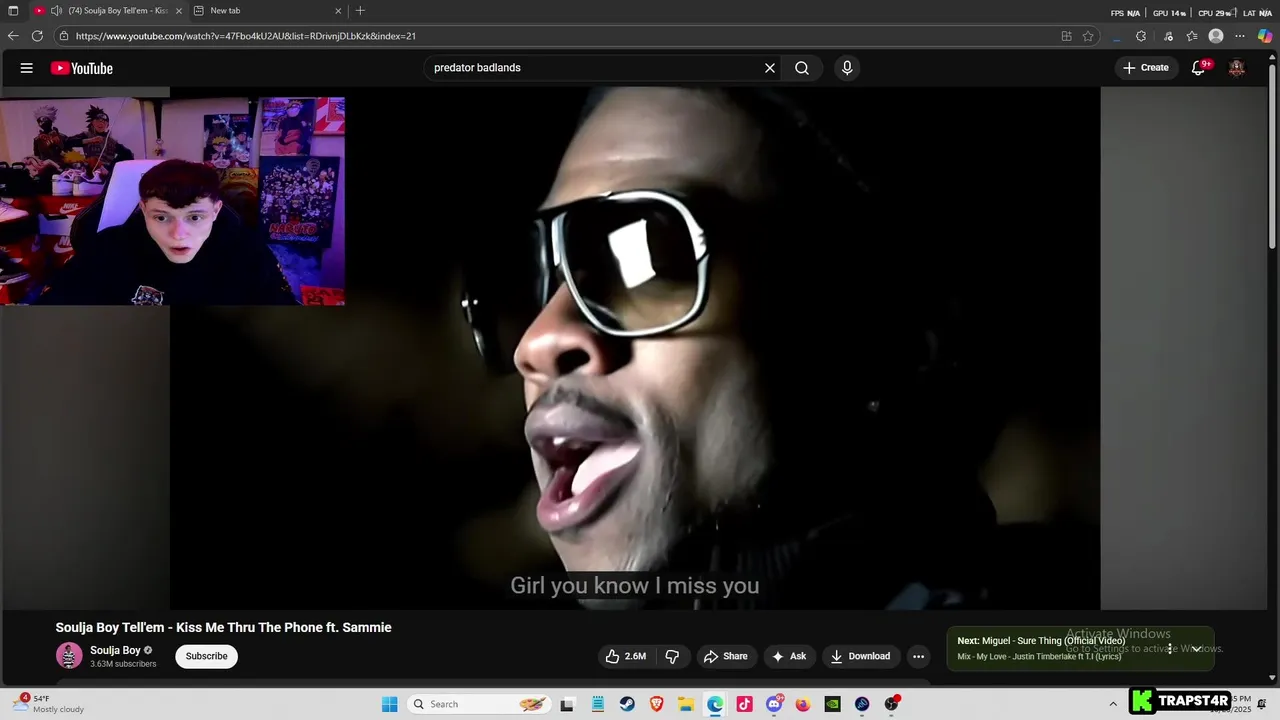Open OBS Studio from taskbar
1280x720 pixels.
(891, 704)
